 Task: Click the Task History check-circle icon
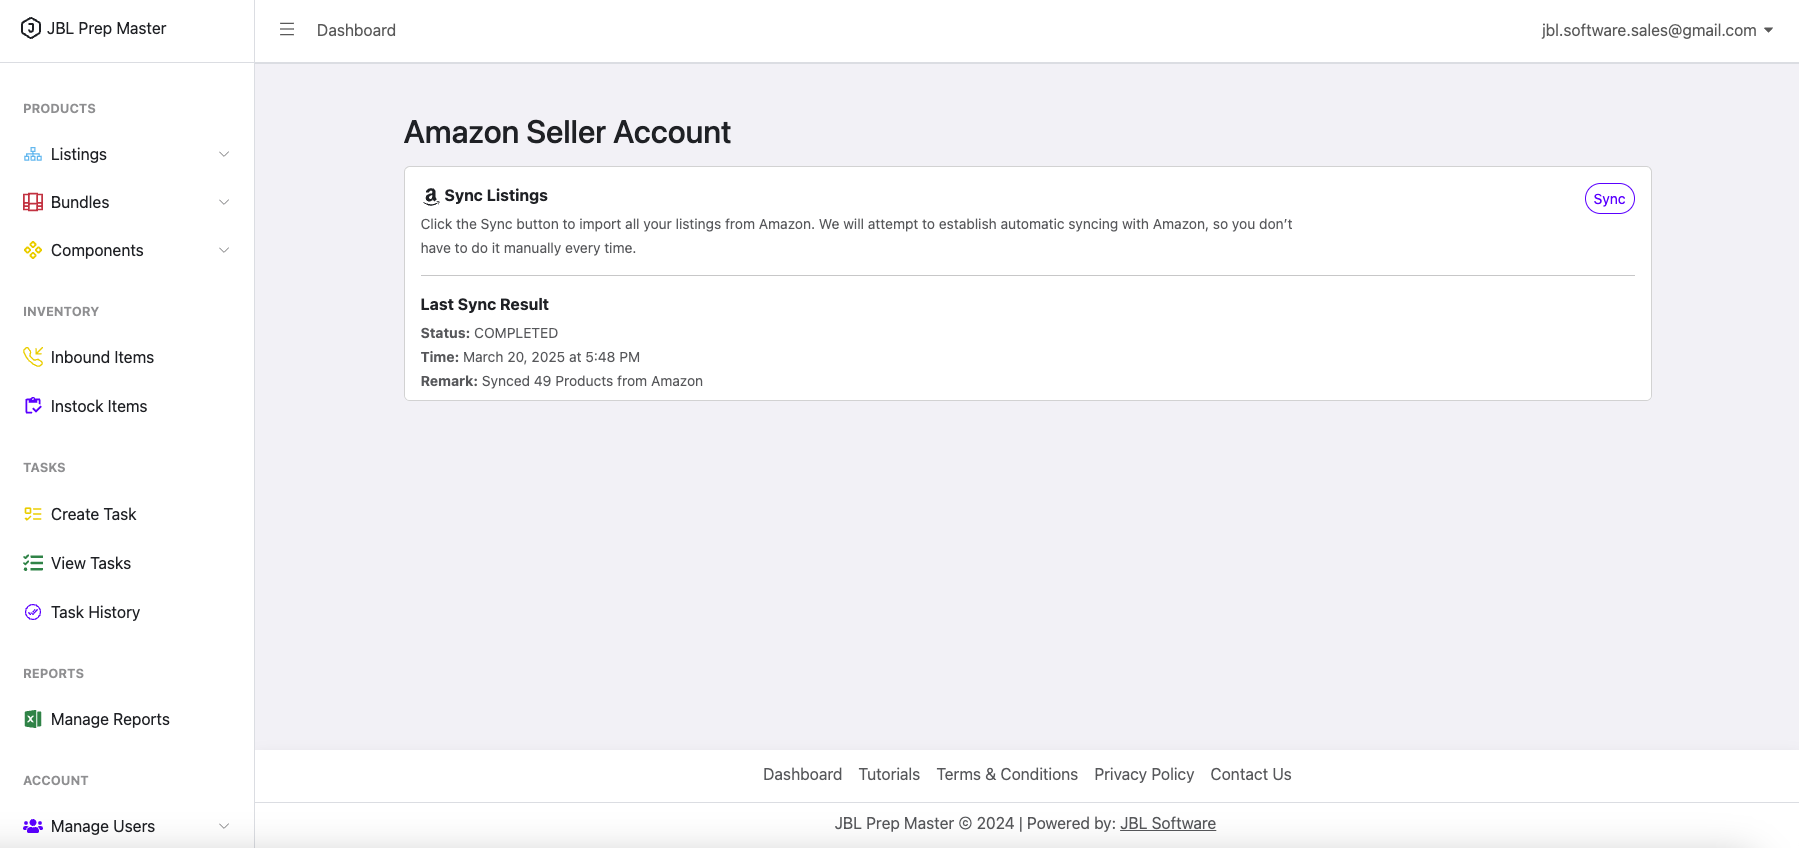click(33, 612)
